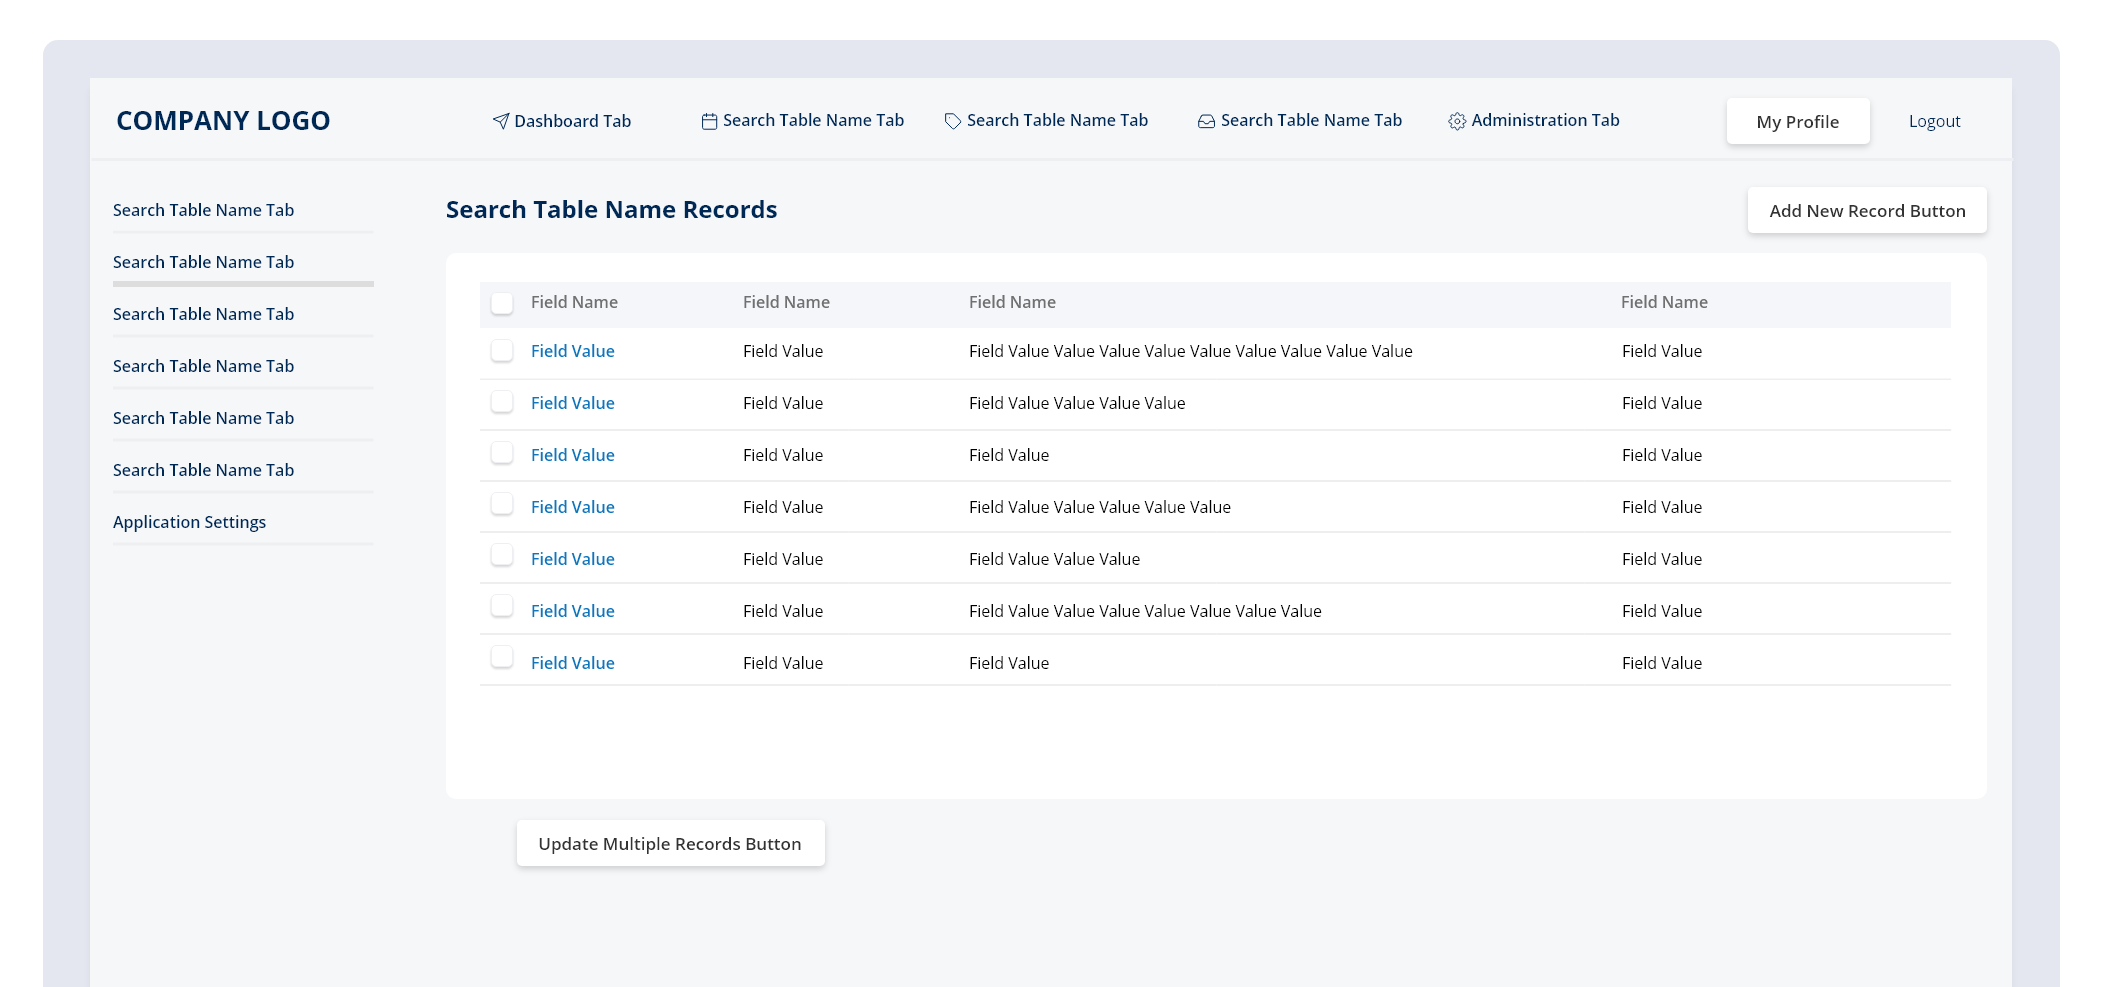Screen dimensions: 2105x987
Task: Select the sidebar tab with the thick highlighted underline
Action: [x=203, y=262]
